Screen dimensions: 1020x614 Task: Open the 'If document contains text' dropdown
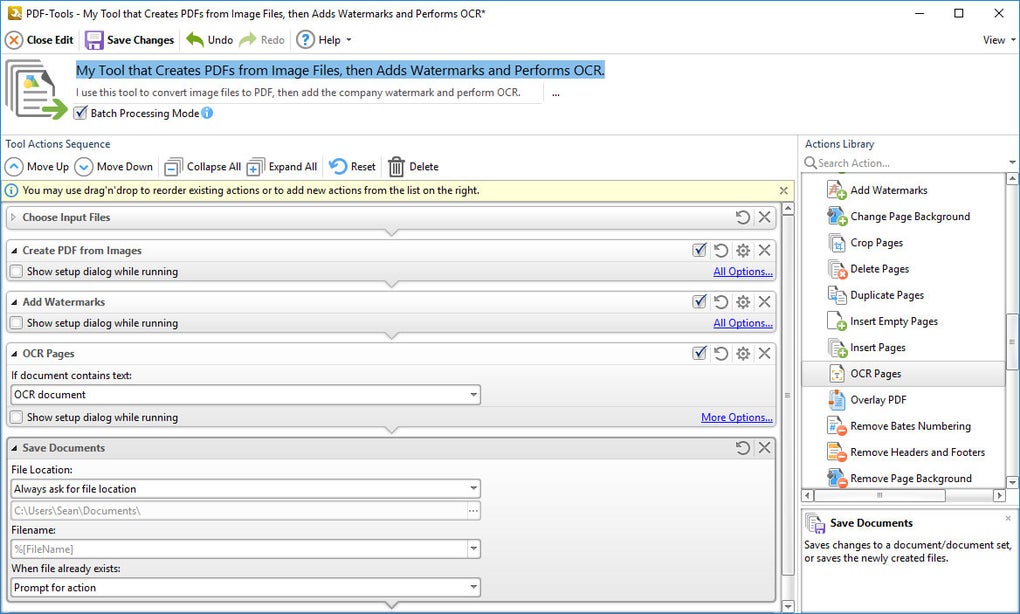[x=246, y=395]
